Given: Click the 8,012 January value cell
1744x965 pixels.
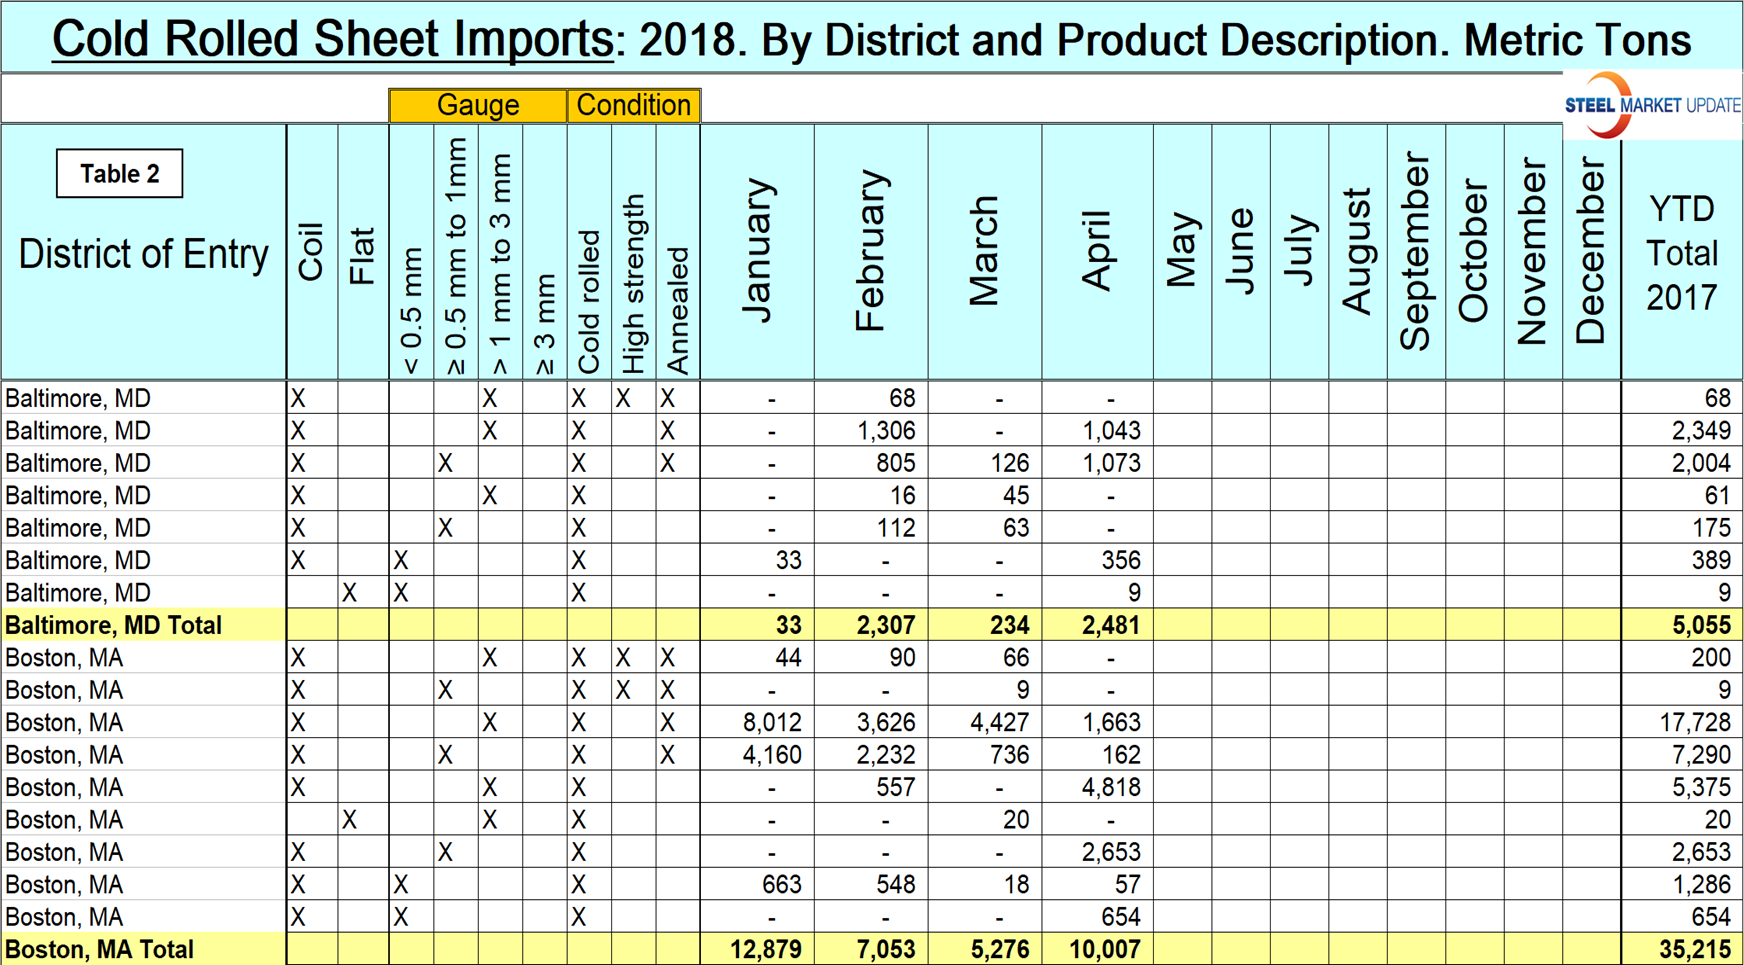Looking at the screenshot, I should (x=771, y=723).
